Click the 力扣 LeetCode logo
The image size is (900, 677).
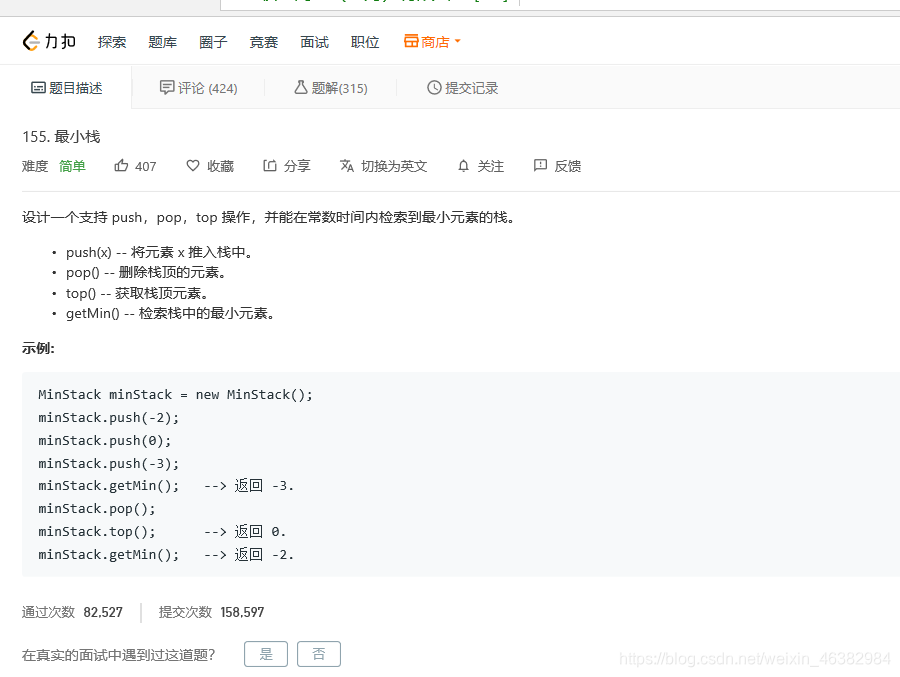[x=48, y=41]
